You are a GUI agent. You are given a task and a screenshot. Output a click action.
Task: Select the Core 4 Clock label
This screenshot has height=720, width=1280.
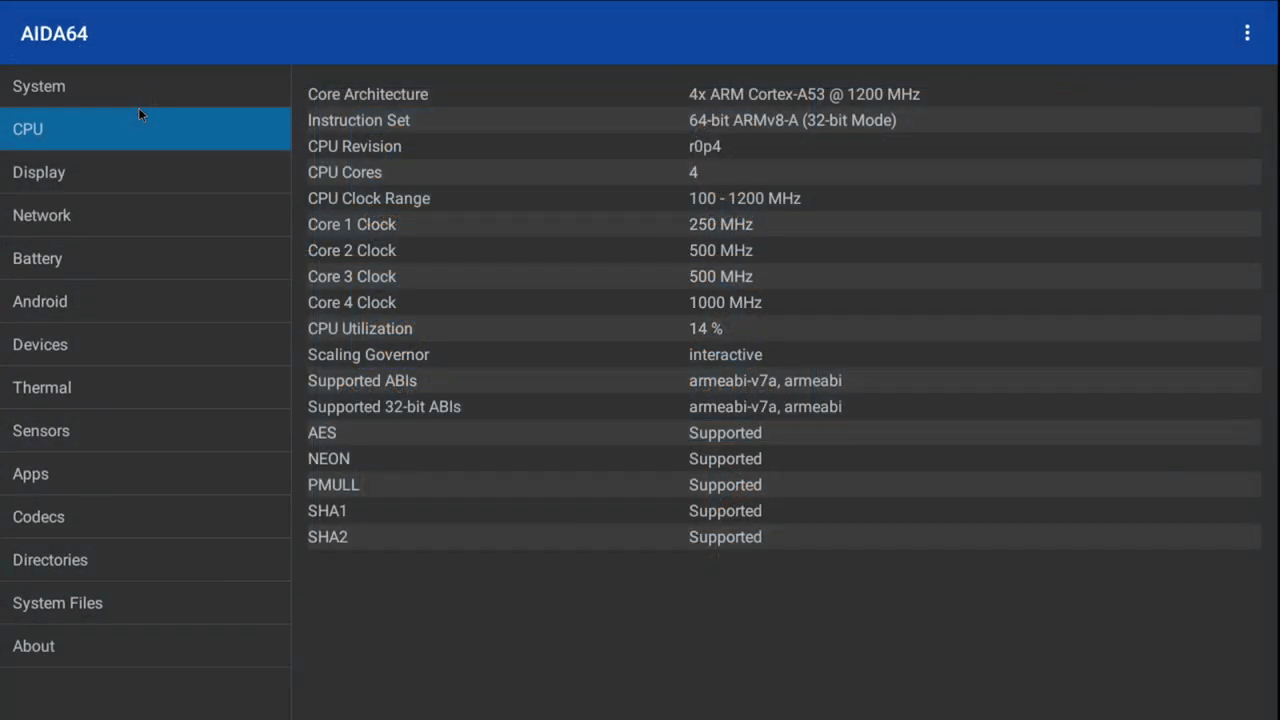(352, 302)
